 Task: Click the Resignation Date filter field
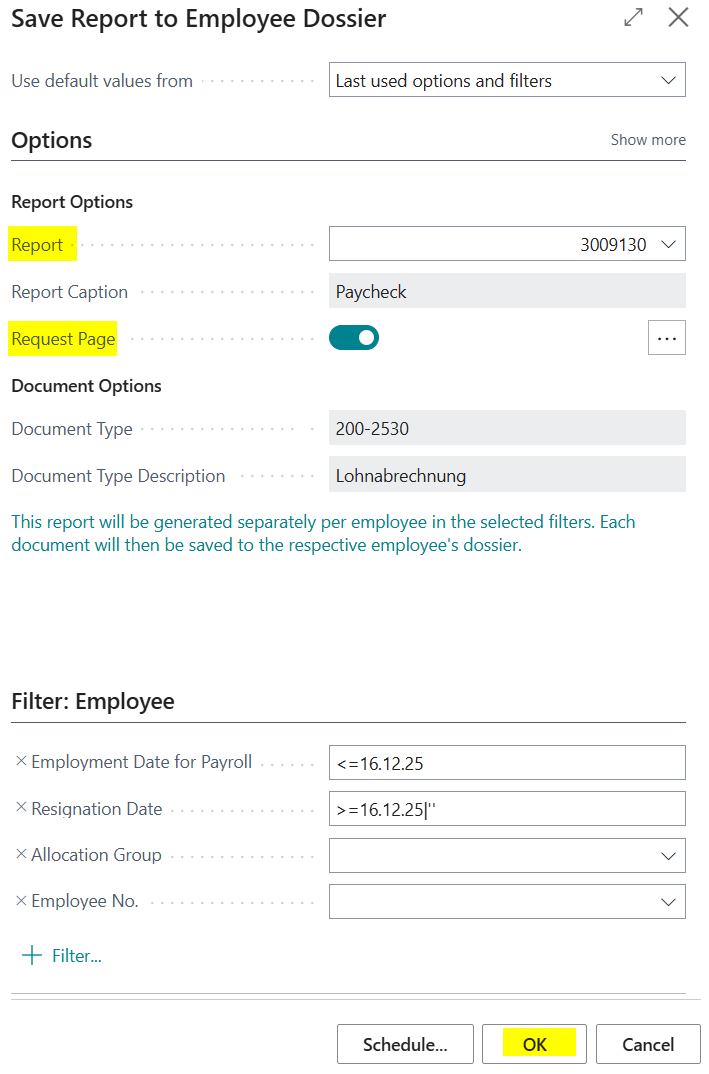506,809
